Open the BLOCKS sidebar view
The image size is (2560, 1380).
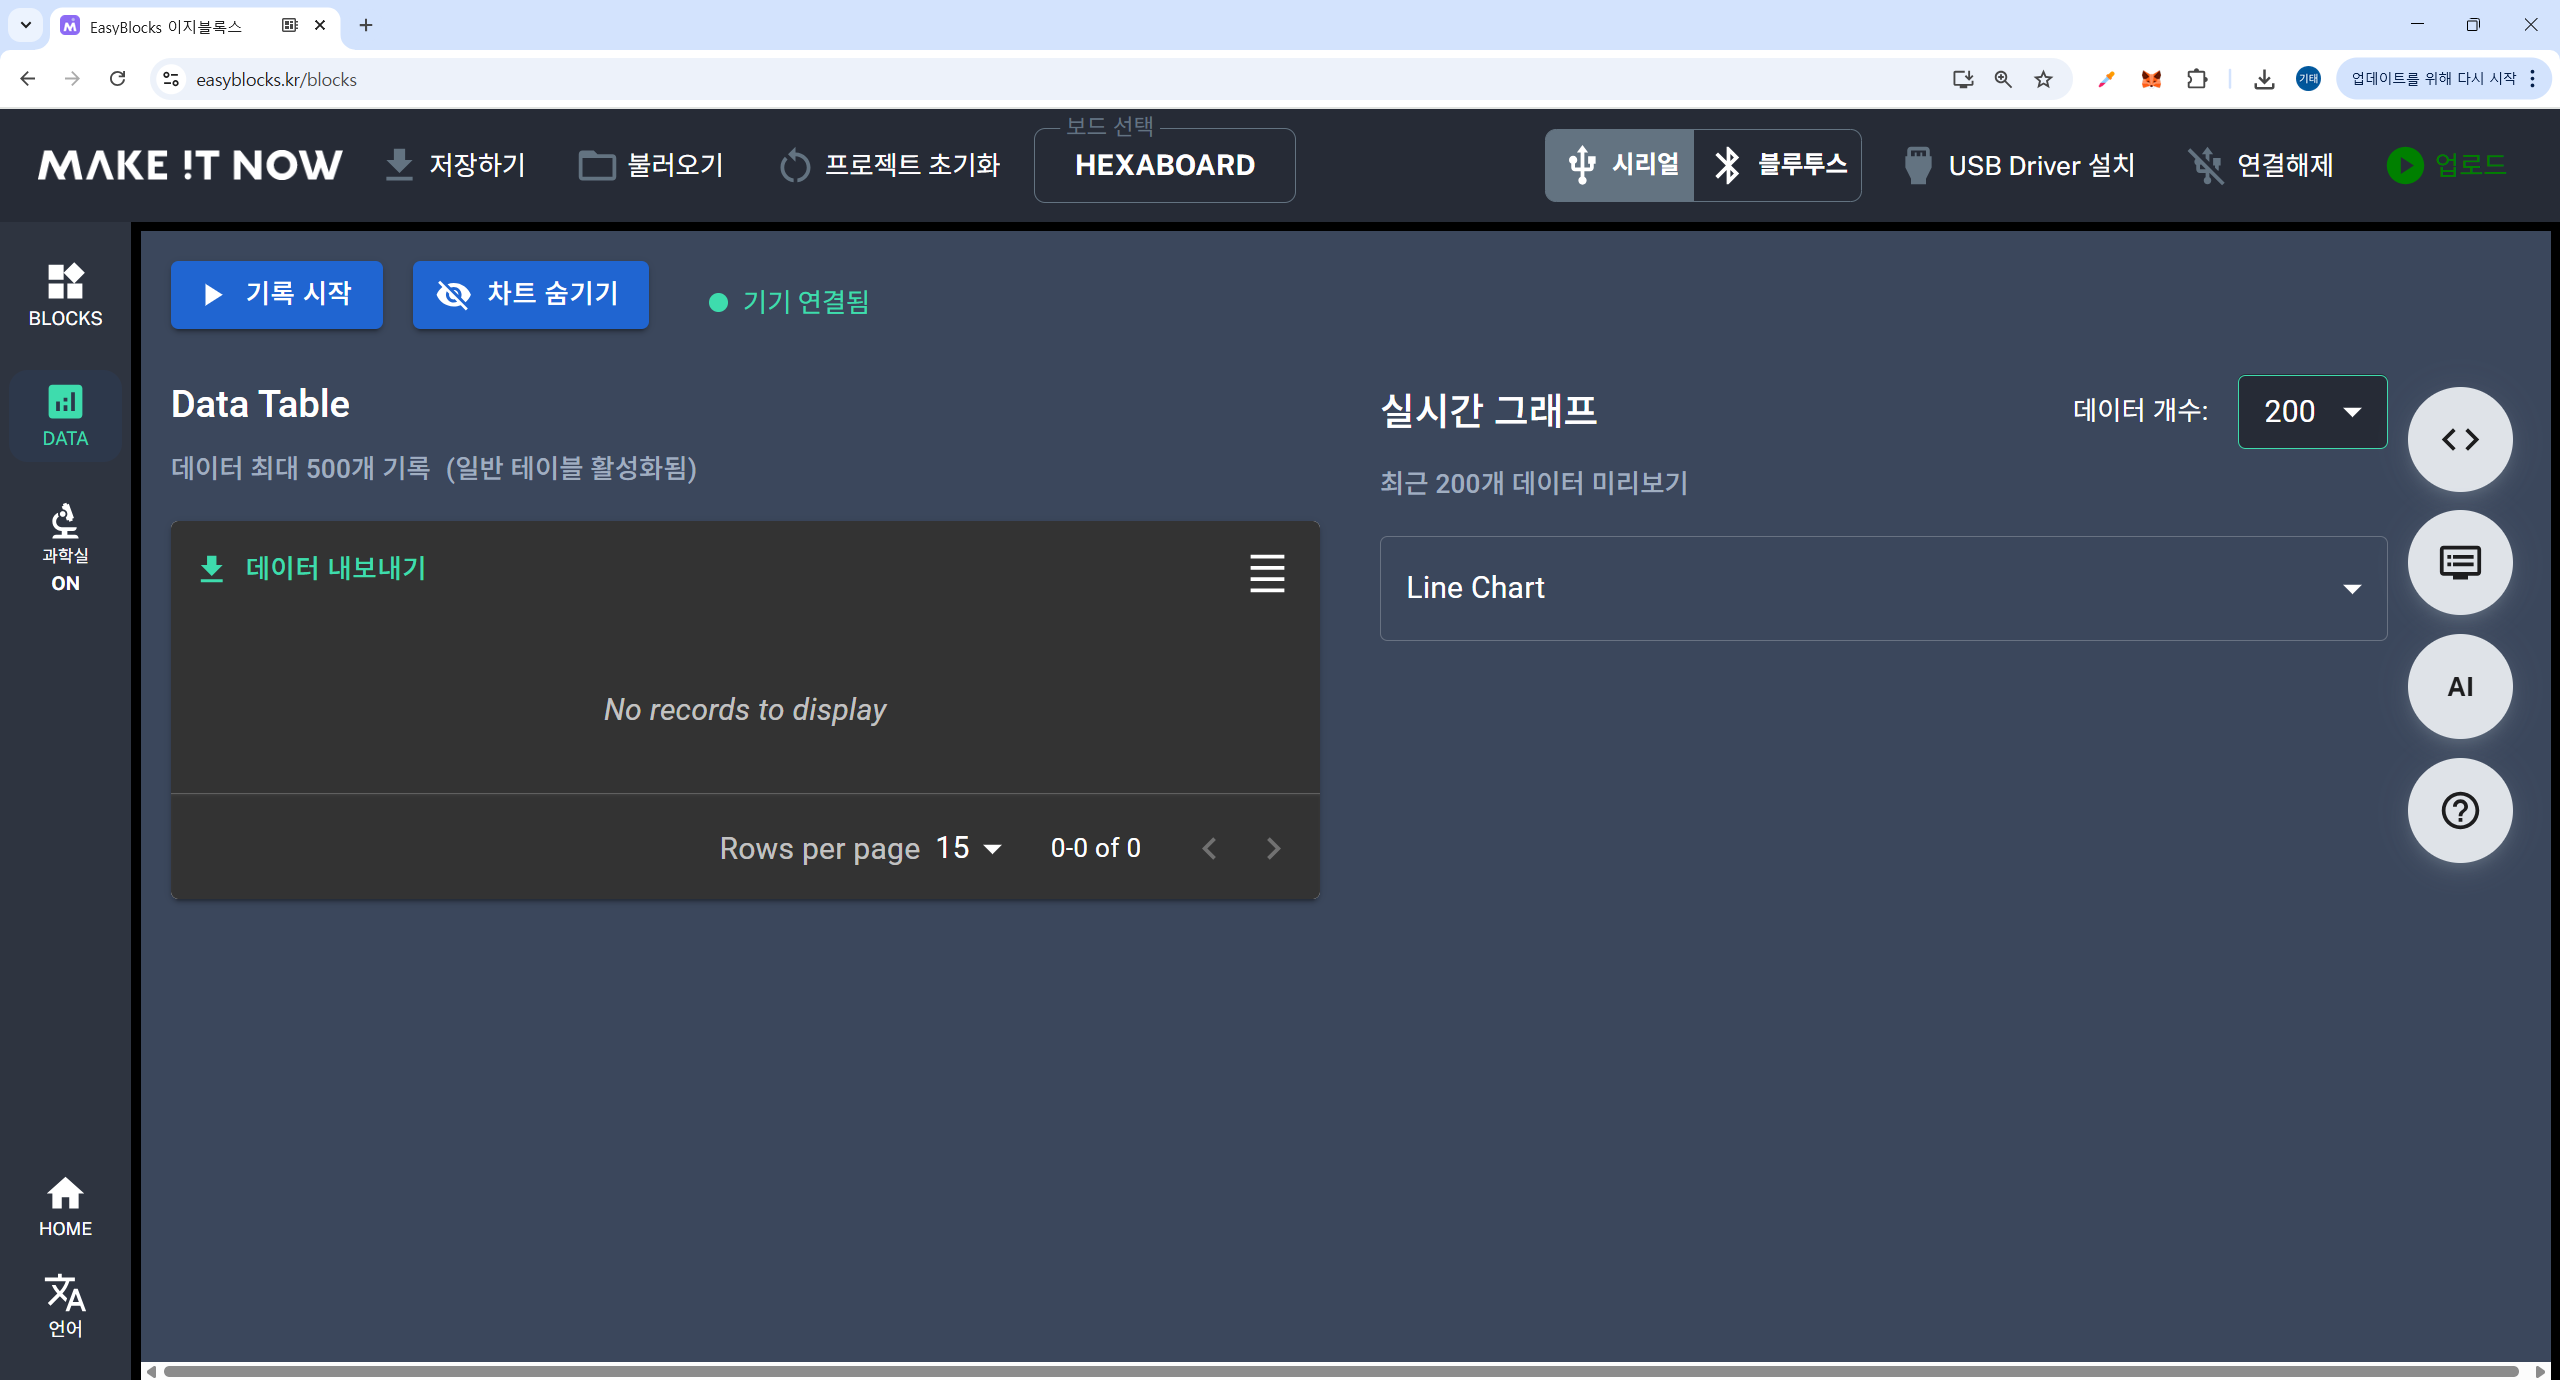coord(65,294)
